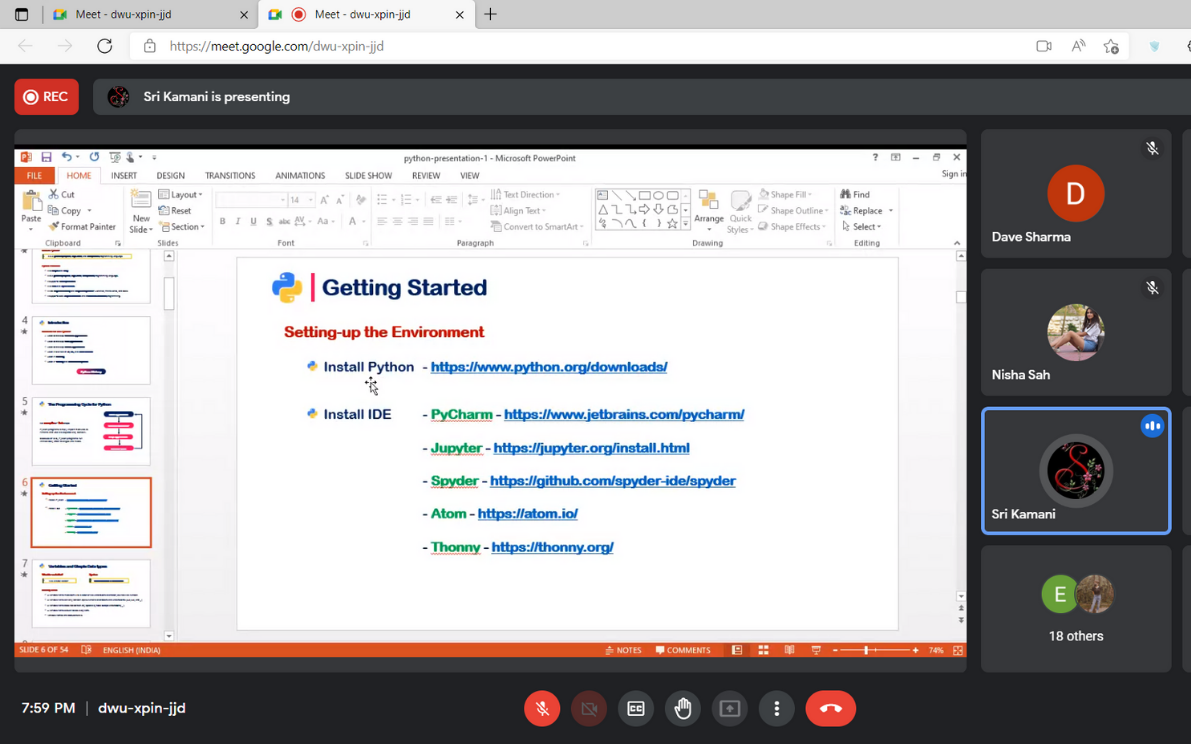Viewport: 1191px width, 744px height.
Task: Turn on closed captions
Action: tap(636, 708)
